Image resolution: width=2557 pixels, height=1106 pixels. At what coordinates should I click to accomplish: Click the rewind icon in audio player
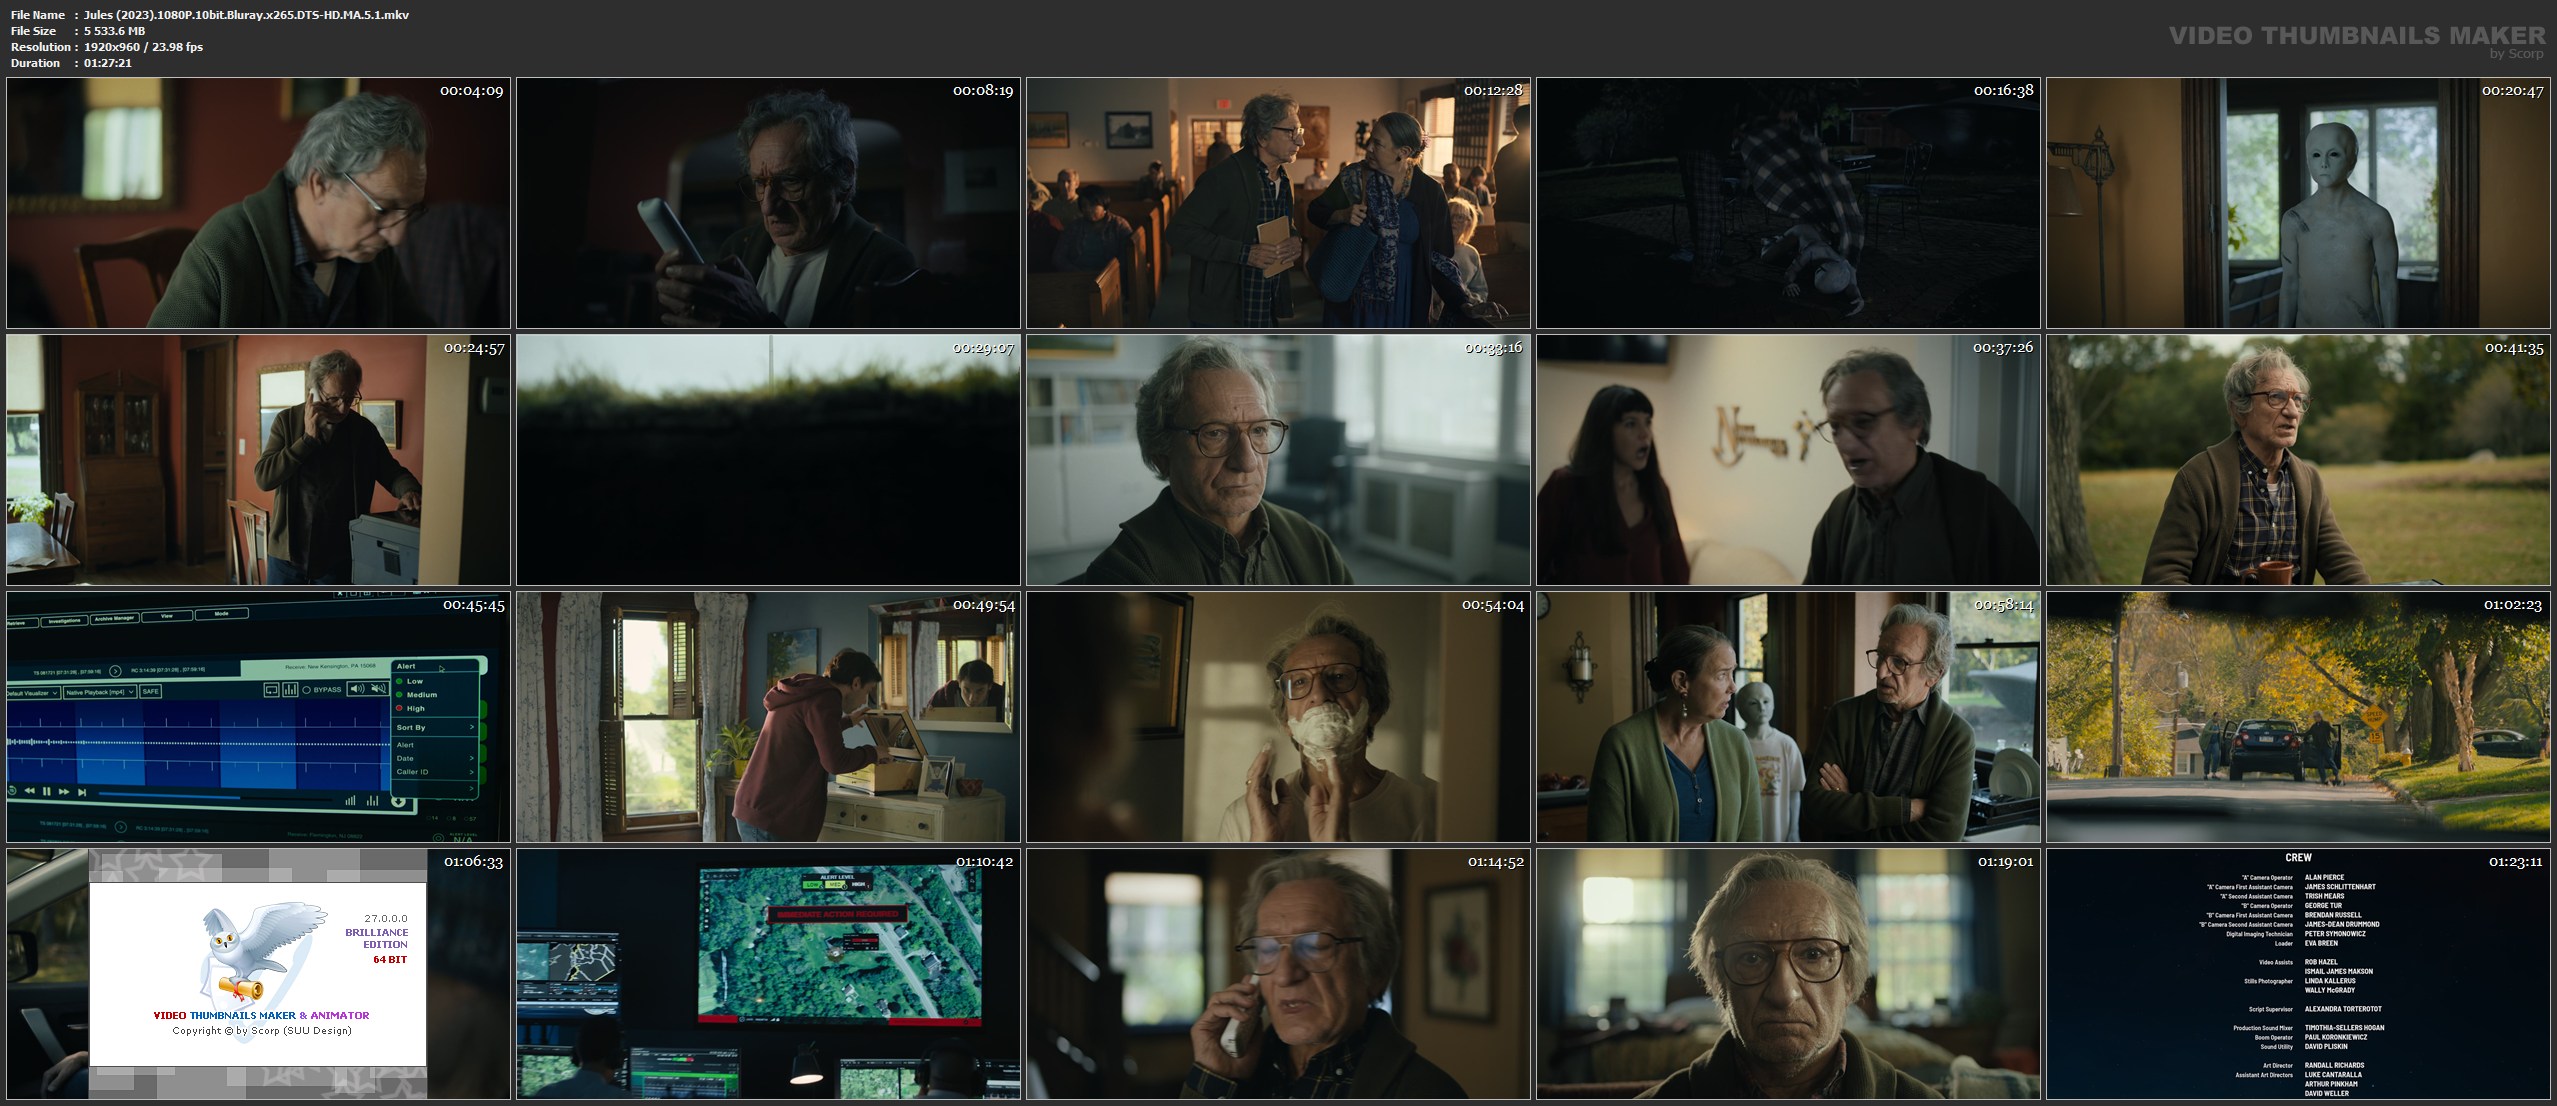(x=29, y=791)
